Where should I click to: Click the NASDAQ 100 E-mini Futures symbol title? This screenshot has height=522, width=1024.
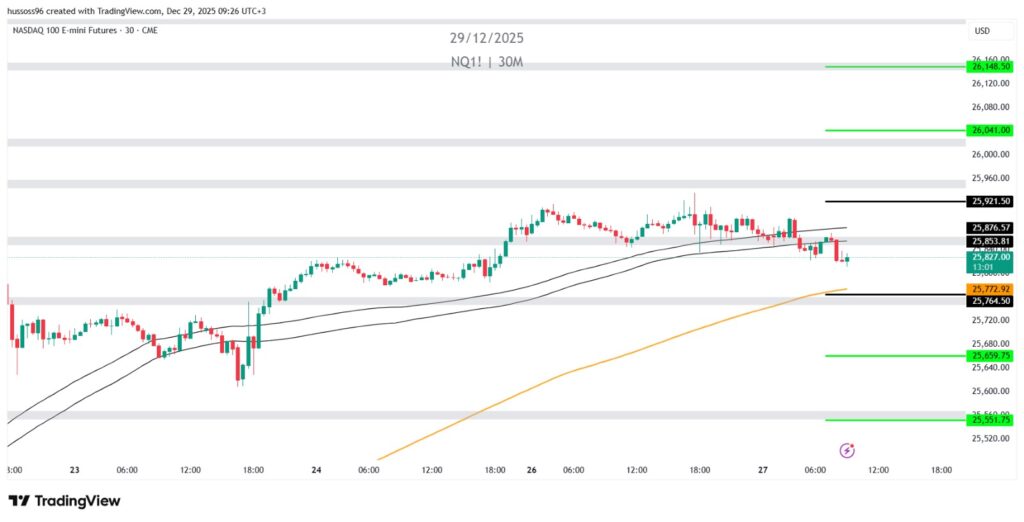point(87,30)
